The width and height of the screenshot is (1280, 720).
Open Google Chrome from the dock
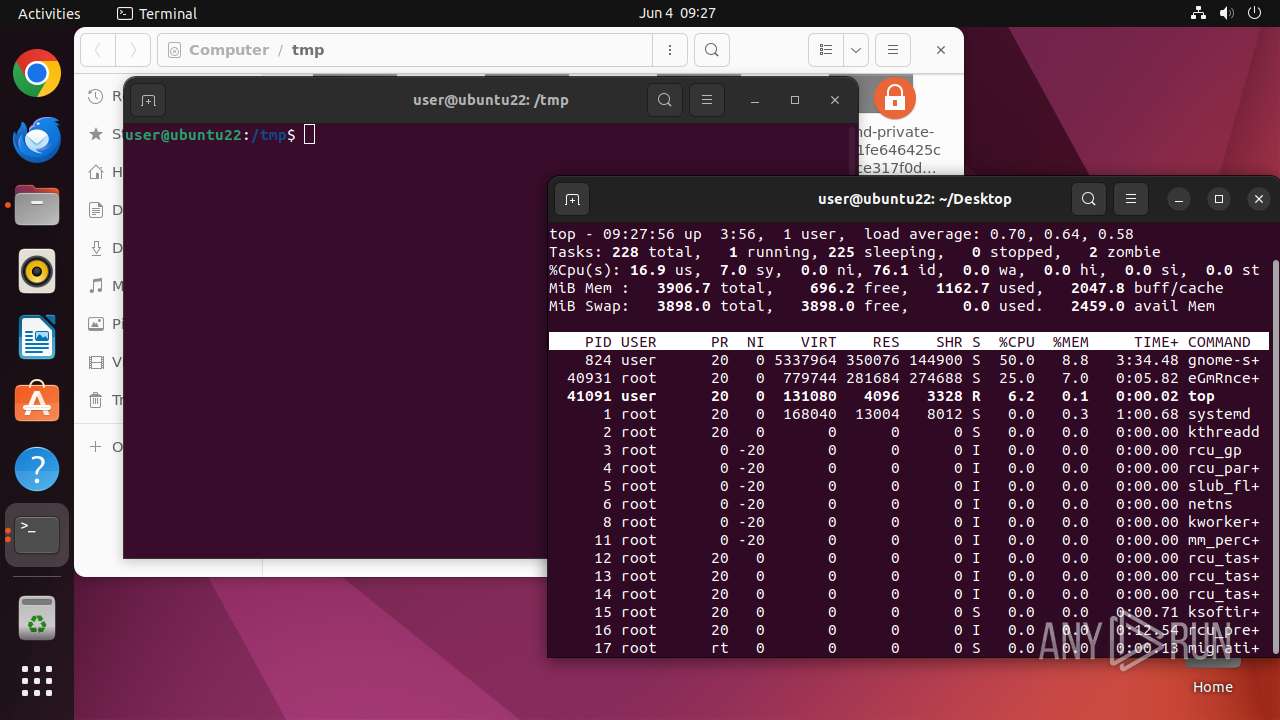pos(37,74)
